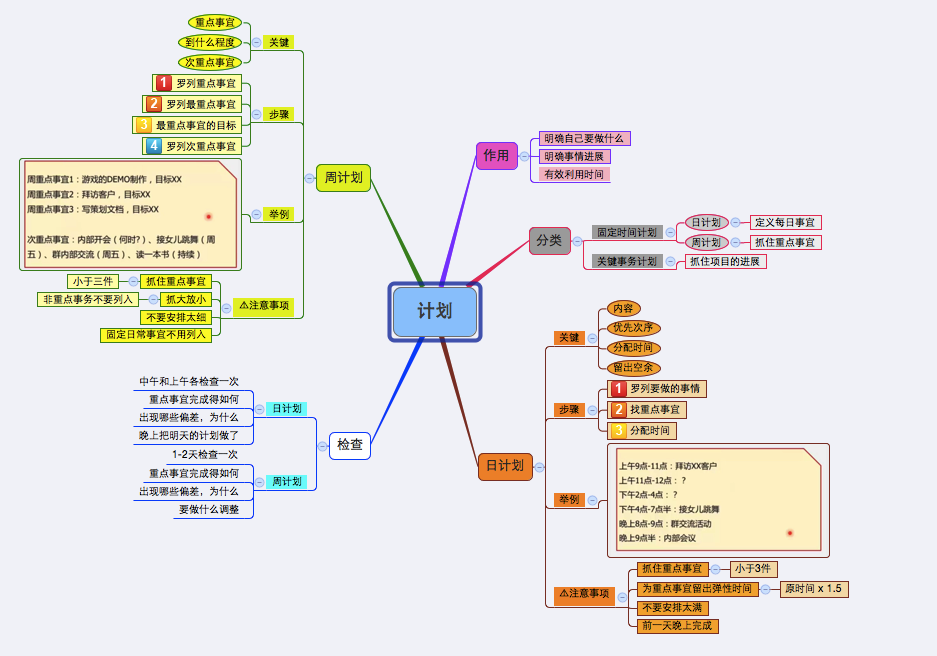Click the warning icon on the orange 注意事项 topic

click(564, 593)
